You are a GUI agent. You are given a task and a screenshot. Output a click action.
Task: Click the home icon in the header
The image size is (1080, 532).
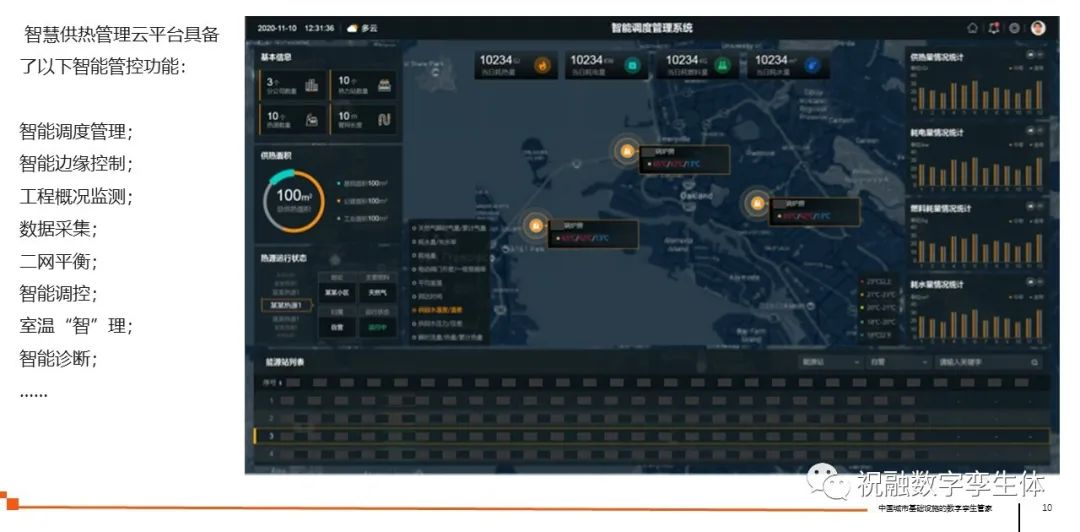pos(973,28)
